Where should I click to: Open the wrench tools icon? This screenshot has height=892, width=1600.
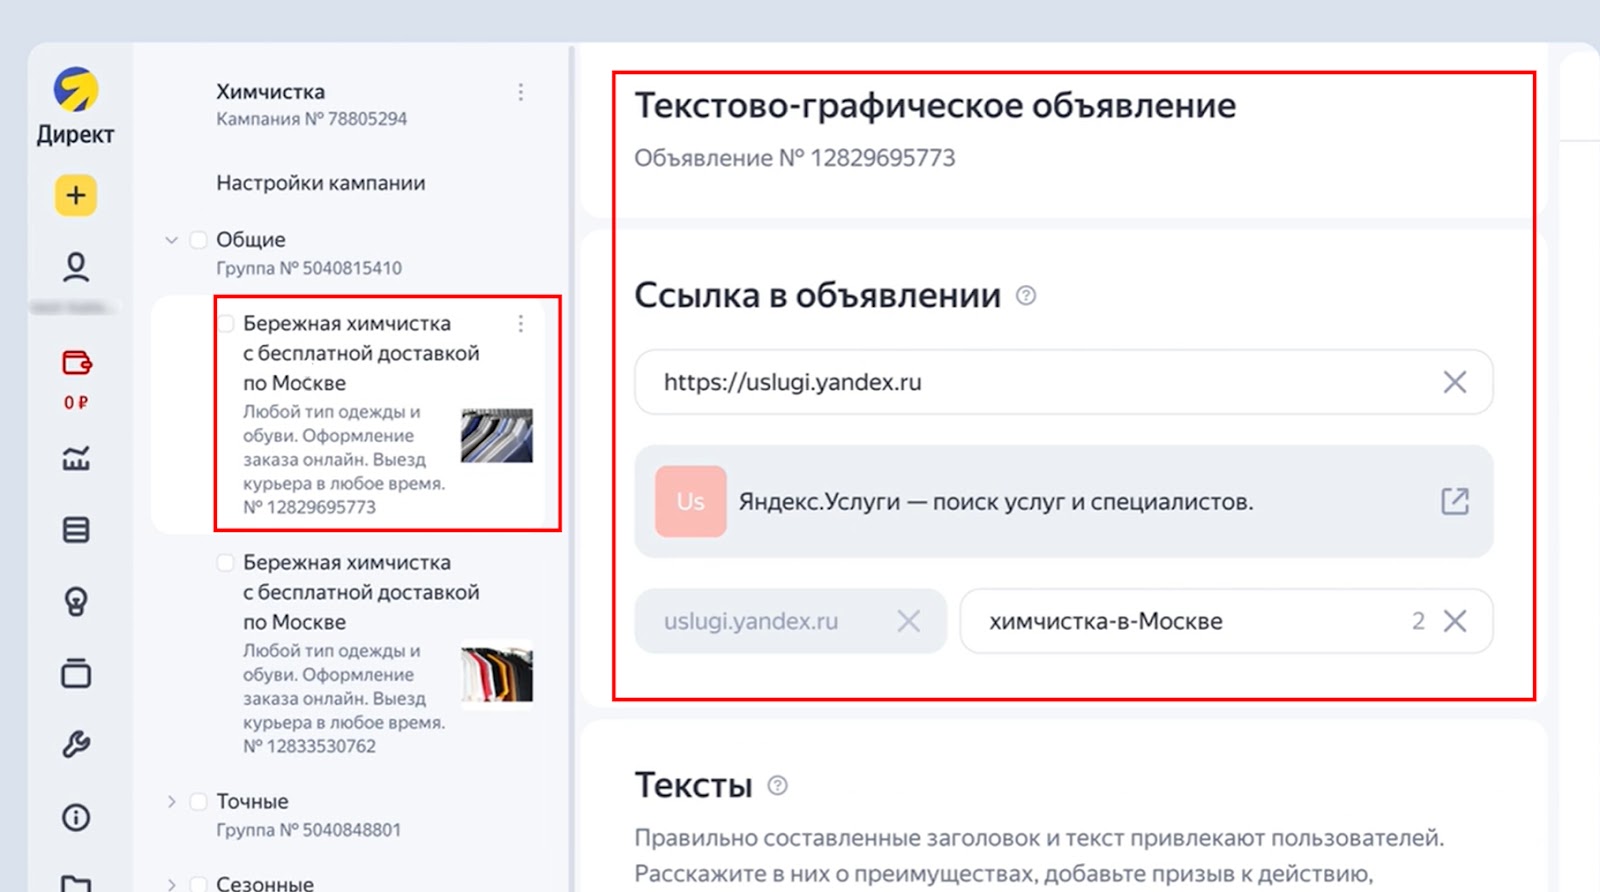[x=76, y=744]
